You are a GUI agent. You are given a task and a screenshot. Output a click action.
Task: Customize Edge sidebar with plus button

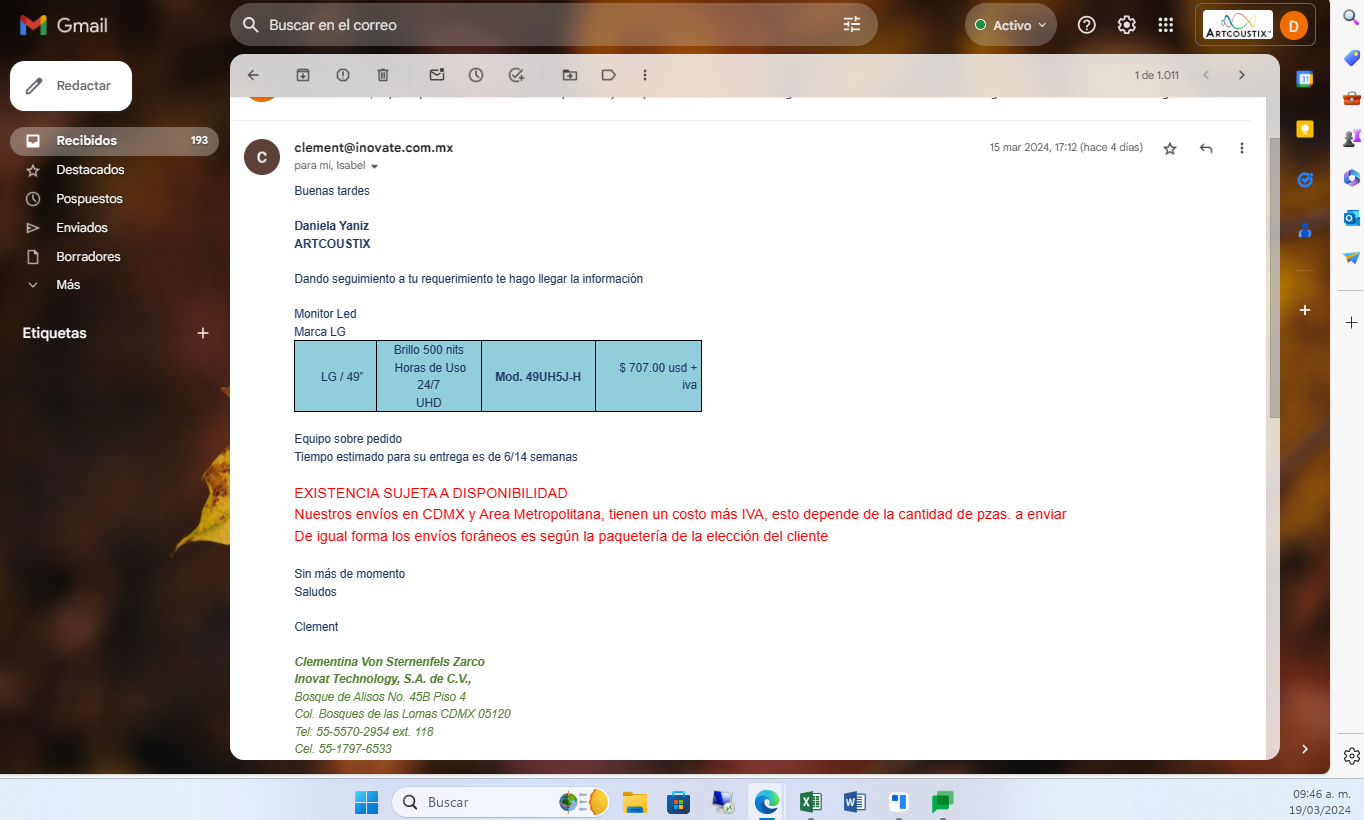point(1351,323)
